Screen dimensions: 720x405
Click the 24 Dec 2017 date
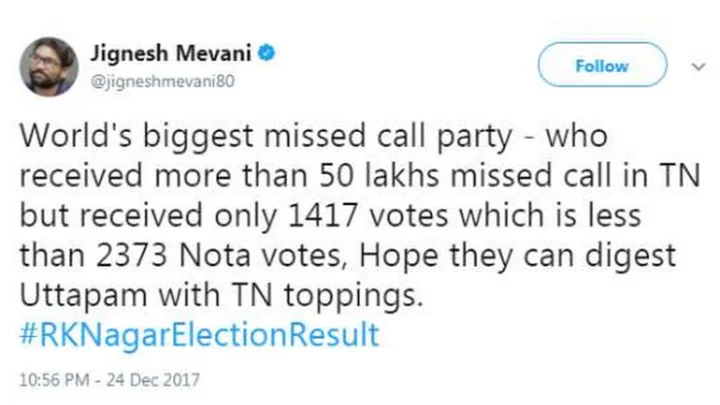pyautogui.click(x=161, y=380)
